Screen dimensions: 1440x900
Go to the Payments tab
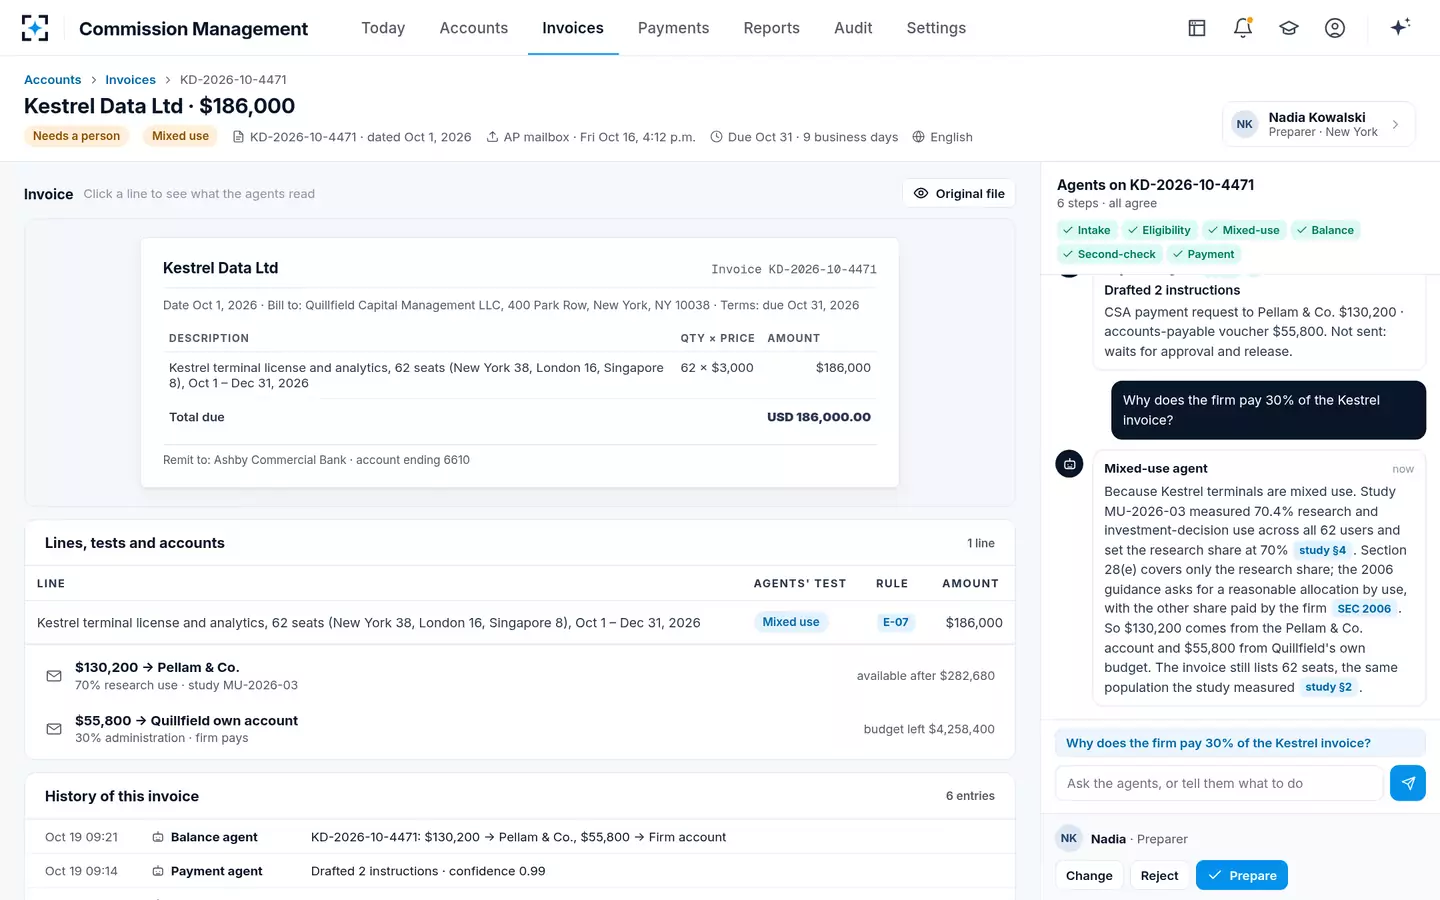click(673, 28)
